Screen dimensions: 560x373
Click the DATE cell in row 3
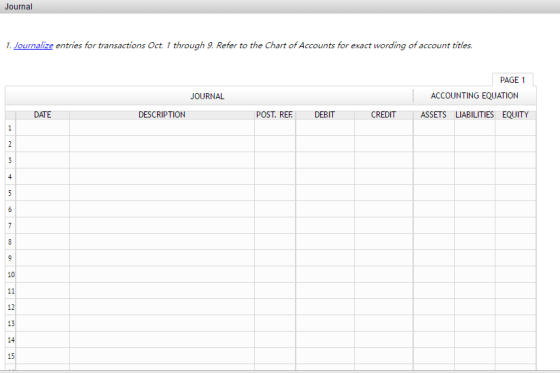42,160
